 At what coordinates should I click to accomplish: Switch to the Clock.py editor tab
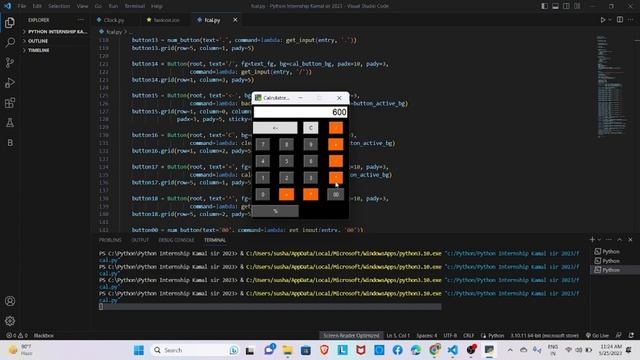113,20
